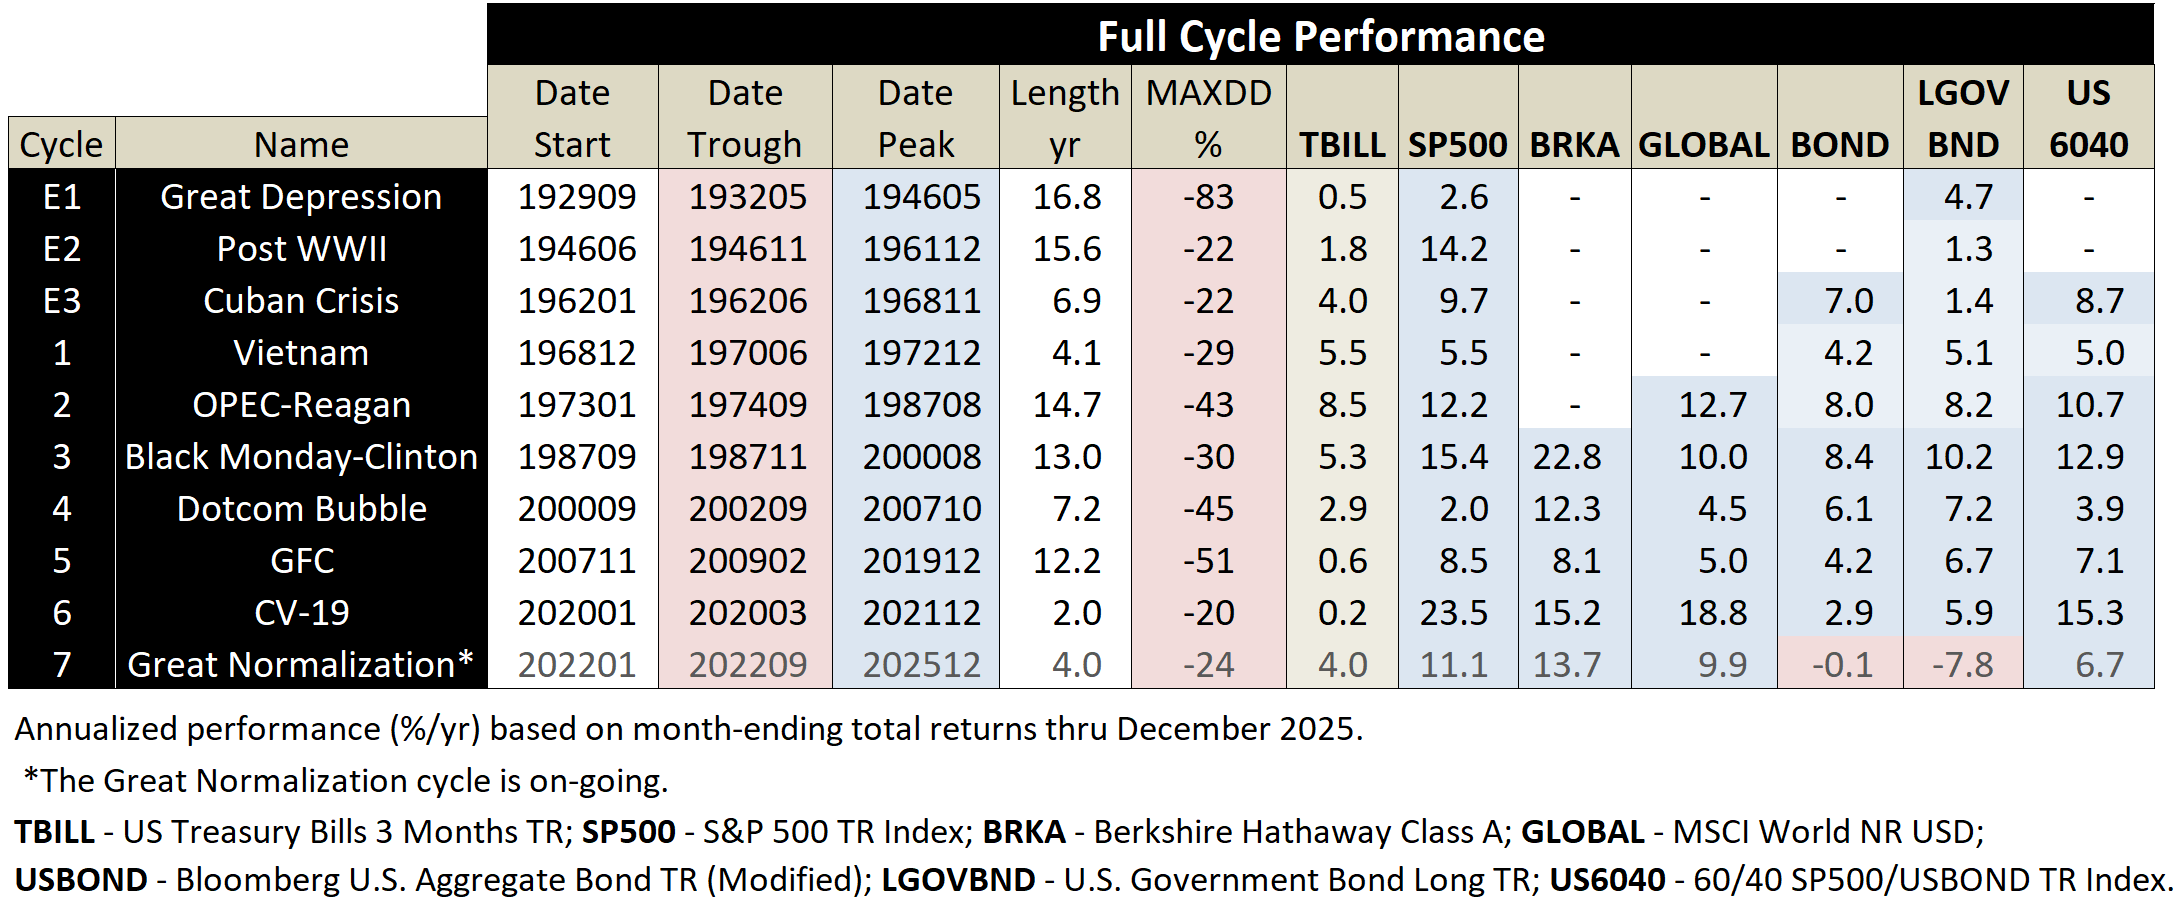Screen dimensions: 2183x906
Task: Click the E3 cycle label cell
Action: pos(62,300)
